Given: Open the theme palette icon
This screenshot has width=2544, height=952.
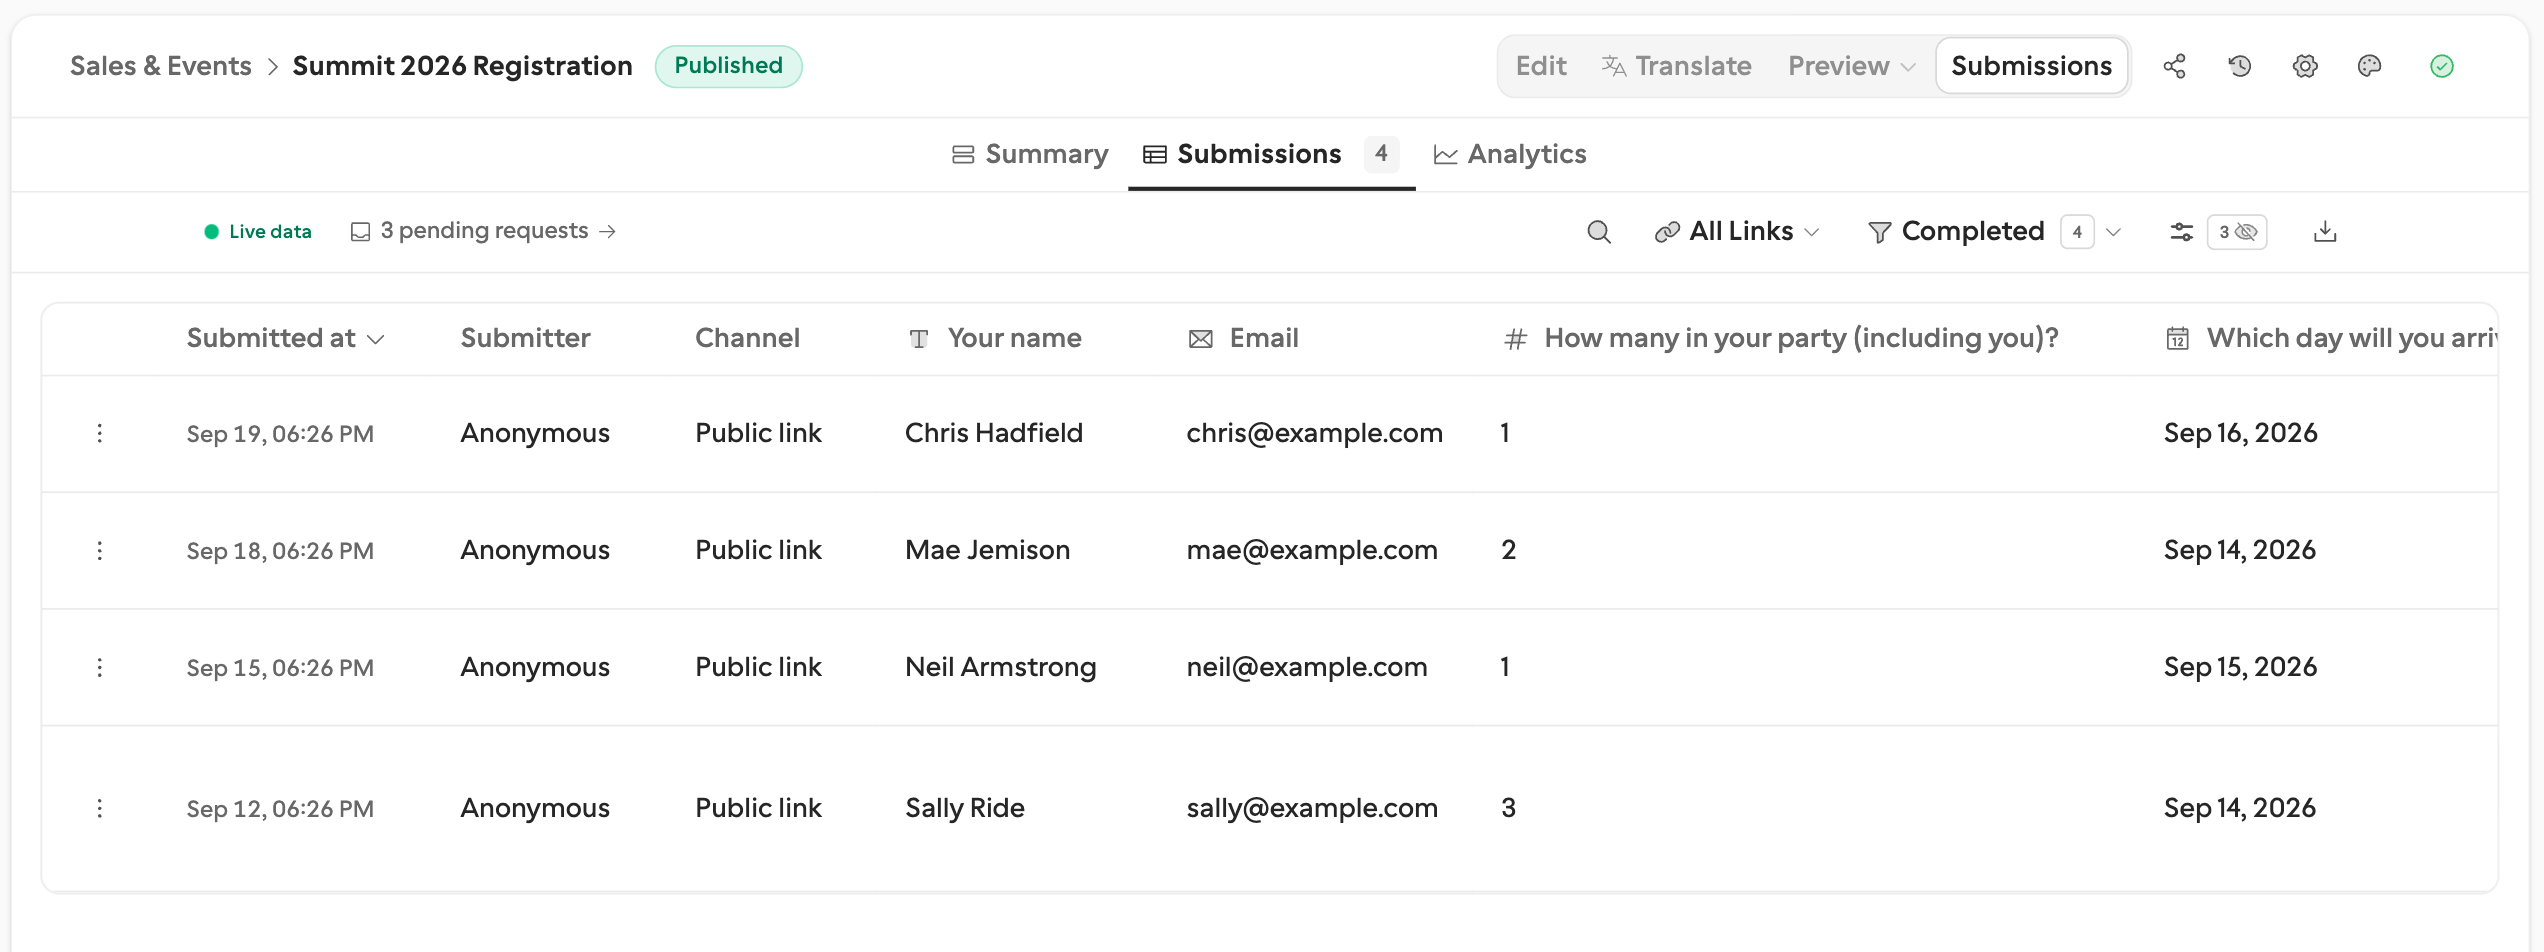Looking at the screenshot, I should click(2370, 66).
